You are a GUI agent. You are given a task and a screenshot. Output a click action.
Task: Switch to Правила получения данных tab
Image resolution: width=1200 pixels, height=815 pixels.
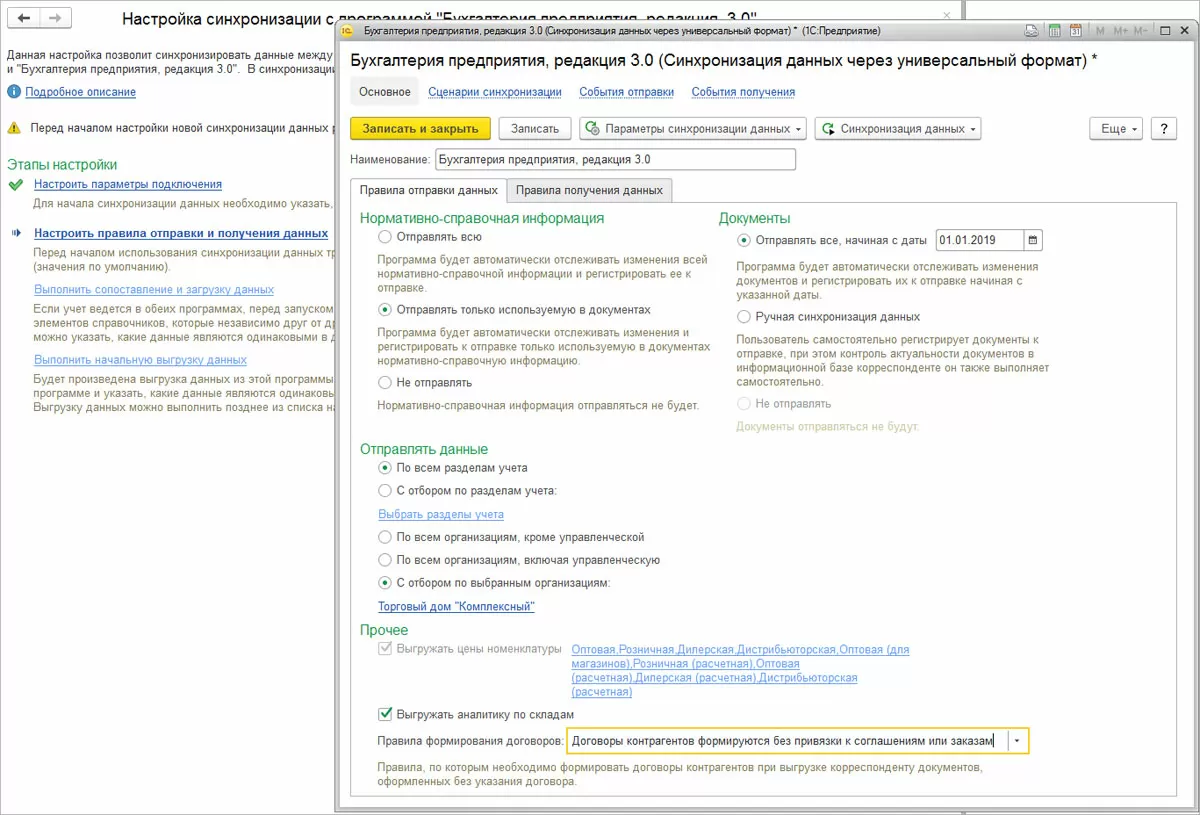pos(589,190)
